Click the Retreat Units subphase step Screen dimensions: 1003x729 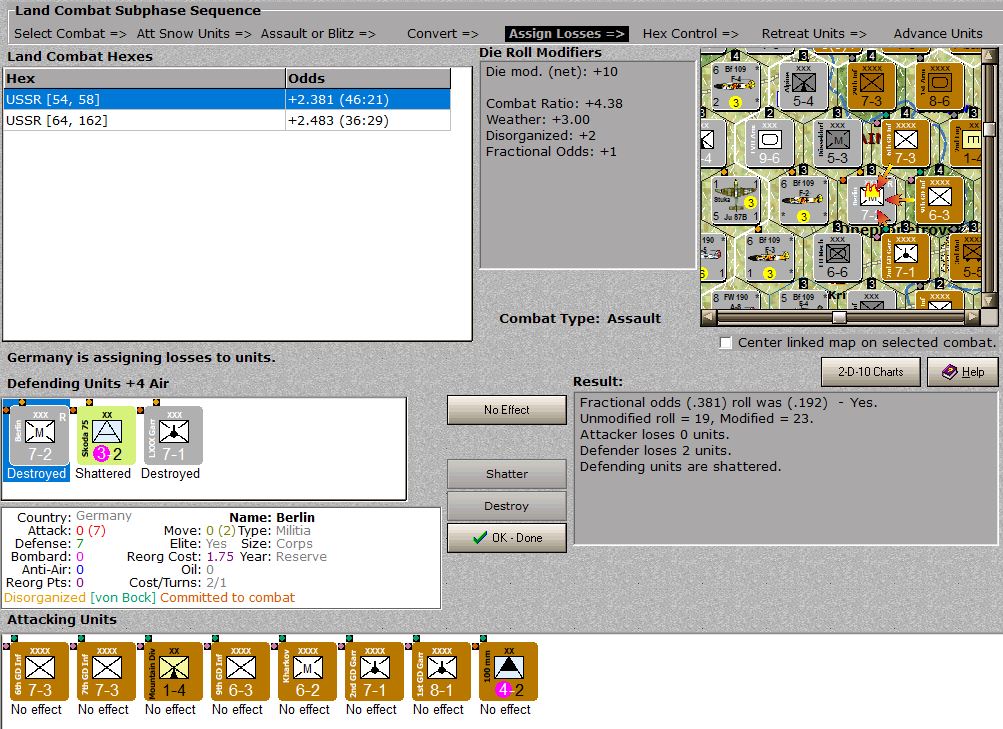click(814, 34)
